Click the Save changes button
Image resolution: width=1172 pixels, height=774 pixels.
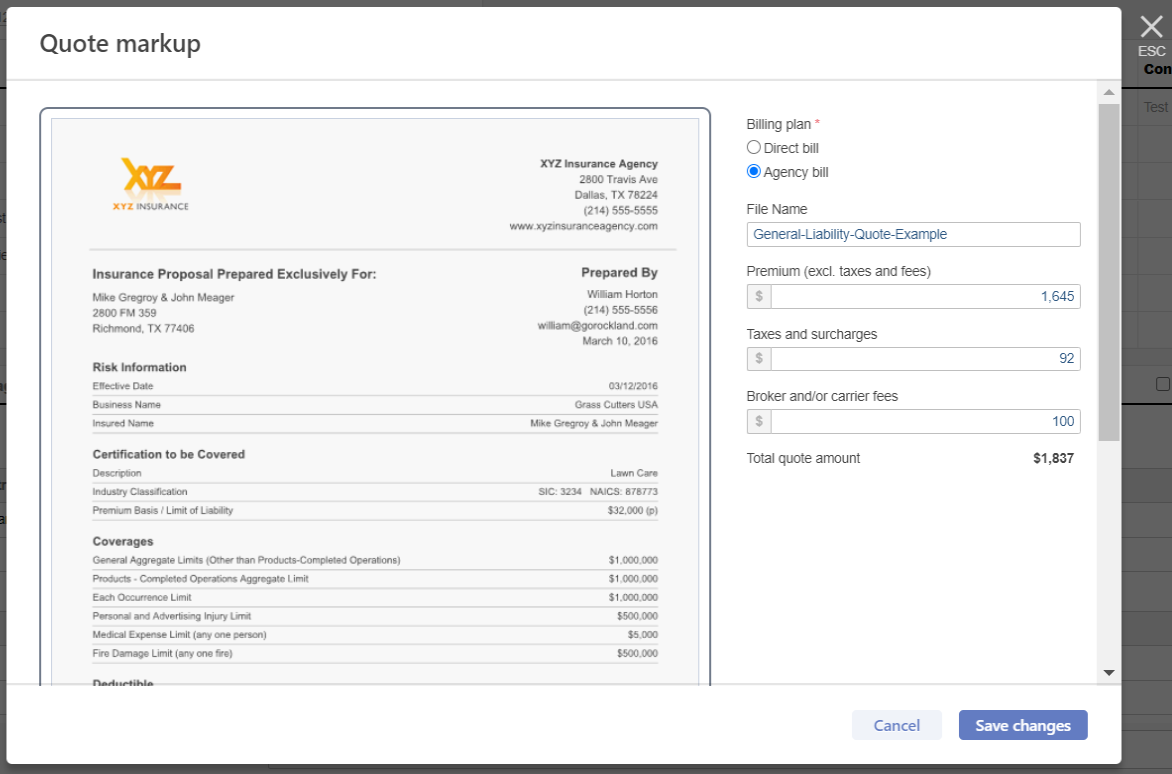(1023, 725)
